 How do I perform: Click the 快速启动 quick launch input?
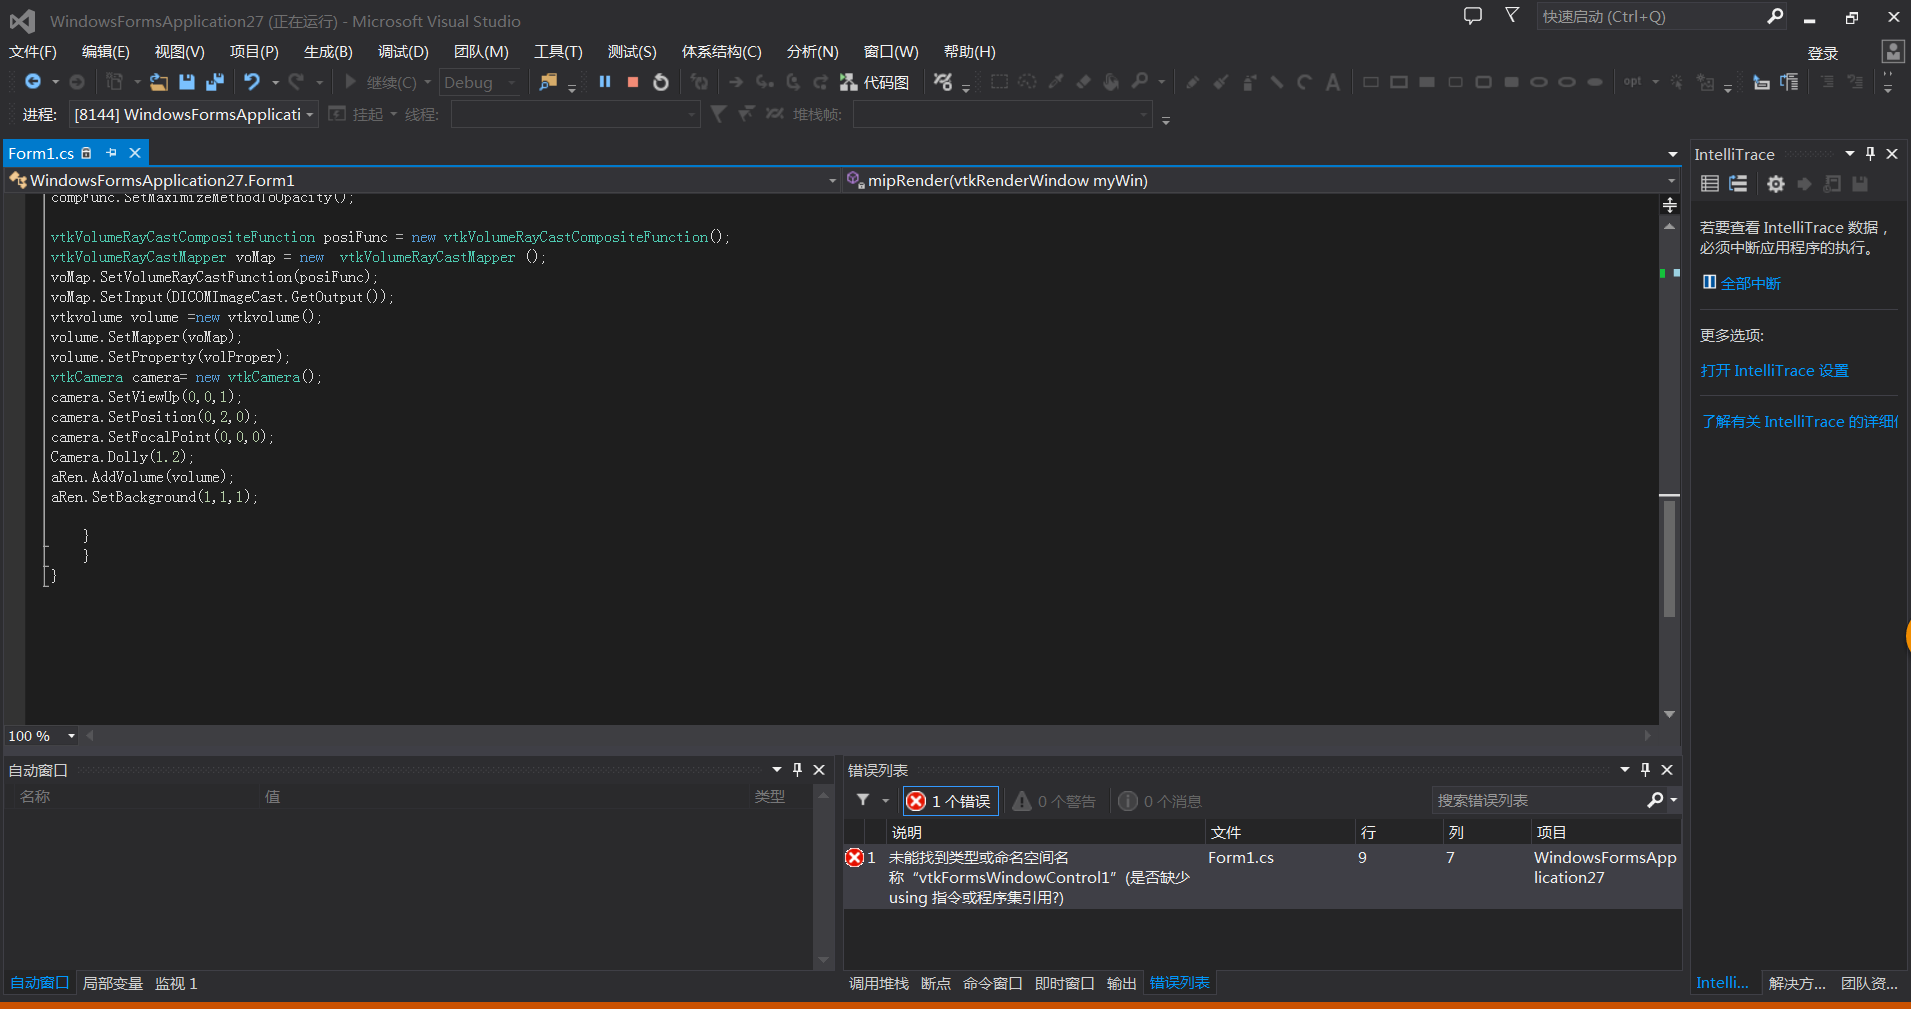click(x=1650, y=16)
